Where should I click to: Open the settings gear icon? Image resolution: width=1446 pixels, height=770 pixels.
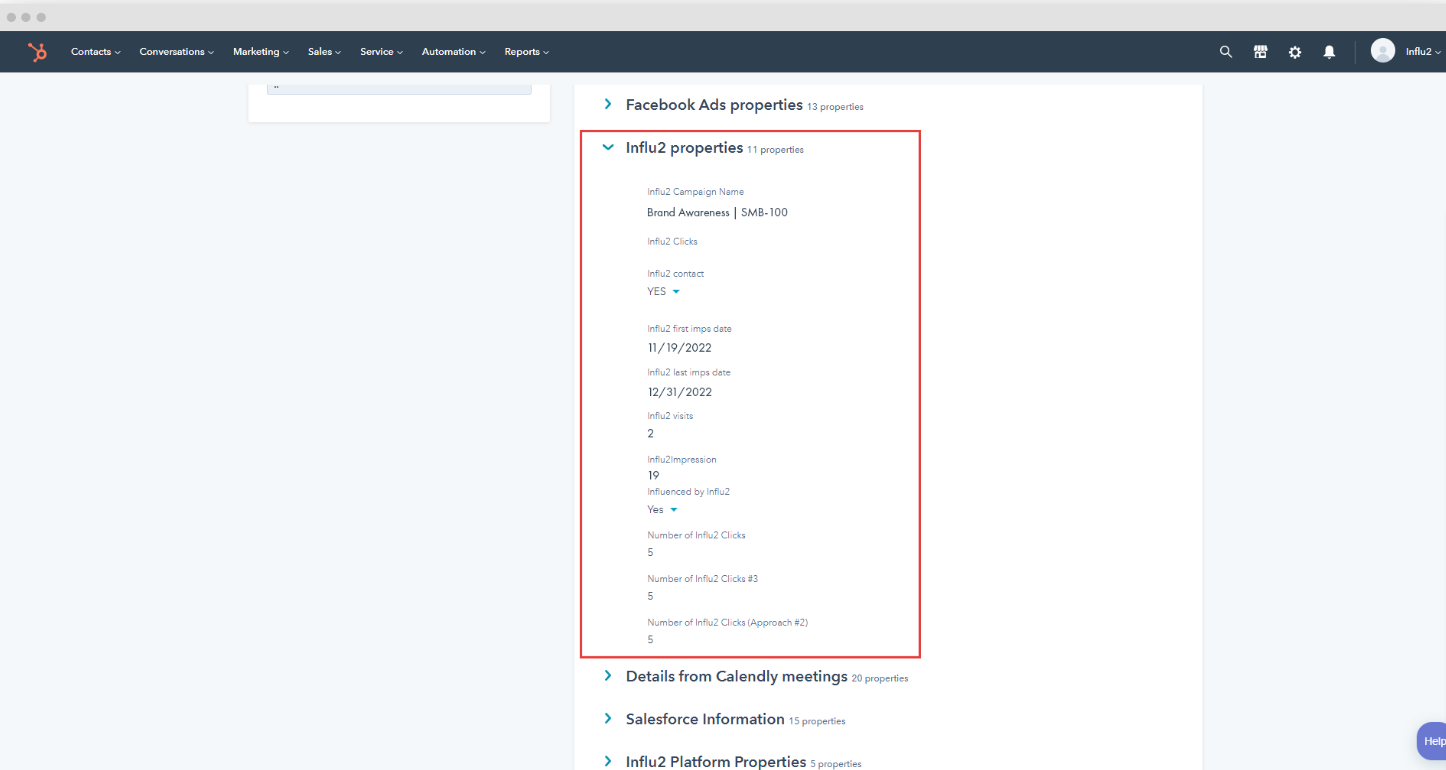point(1295,52)
